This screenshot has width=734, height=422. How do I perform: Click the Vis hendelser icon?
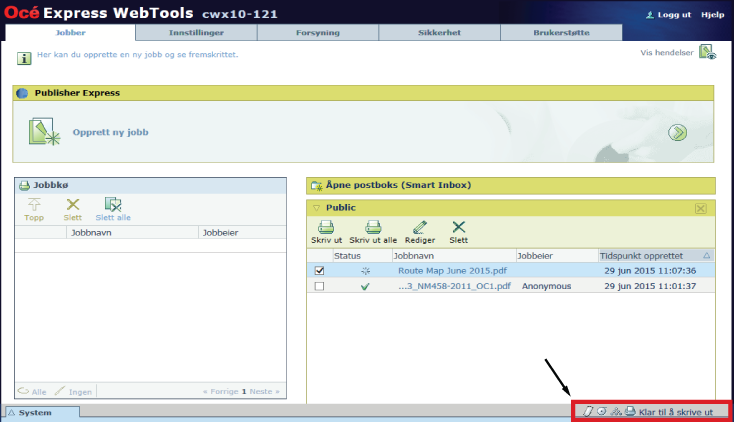click(x=707, y=52)
